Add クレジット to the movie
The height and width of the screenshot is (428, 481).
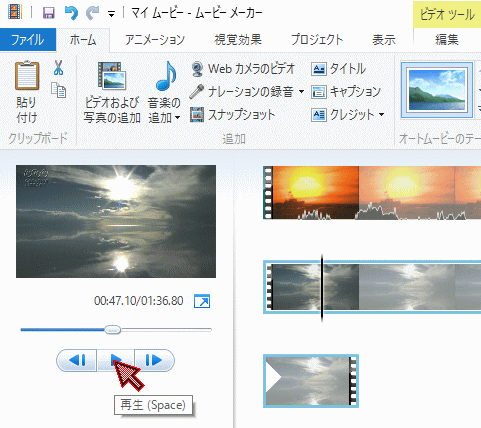pos(343,115)
